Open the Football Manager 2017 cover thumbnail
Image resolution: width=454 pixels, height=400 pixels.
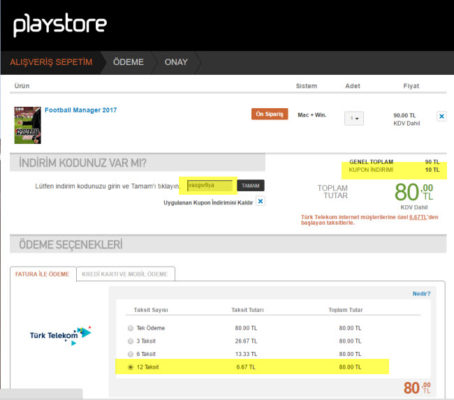pos(27,125)
